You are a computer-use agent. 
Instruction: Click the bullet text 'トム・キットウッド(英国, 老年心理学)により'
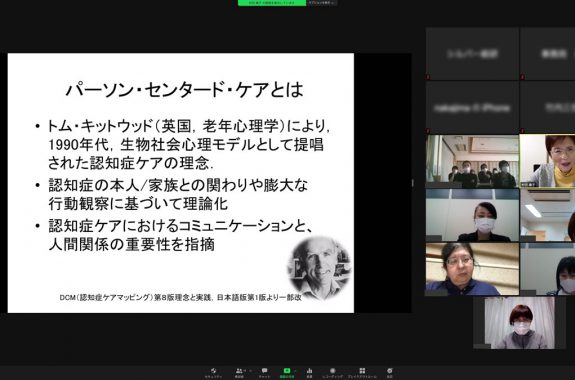point(190,126)
